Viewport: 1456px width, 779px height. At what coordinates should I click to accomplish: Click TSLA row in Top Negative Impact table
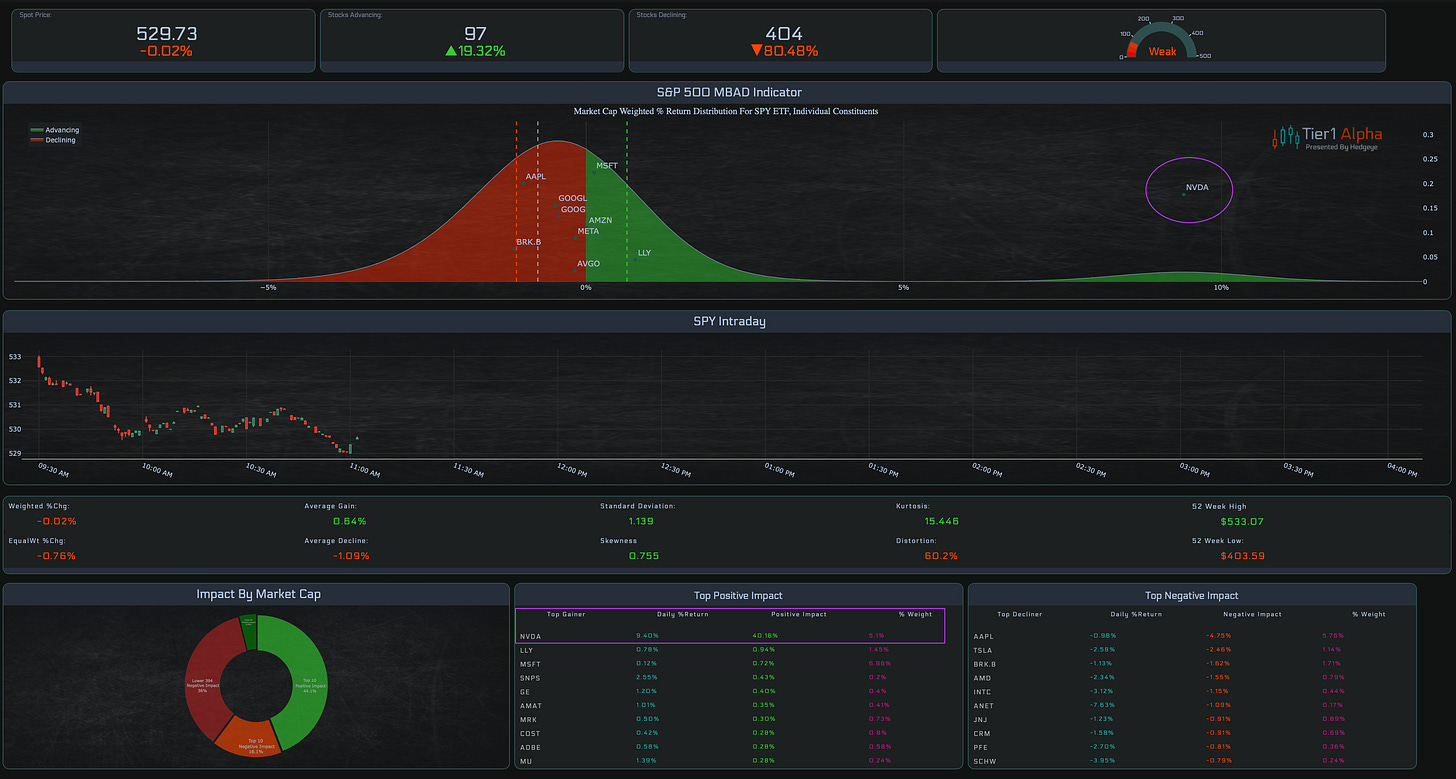tap(1192, 649)
